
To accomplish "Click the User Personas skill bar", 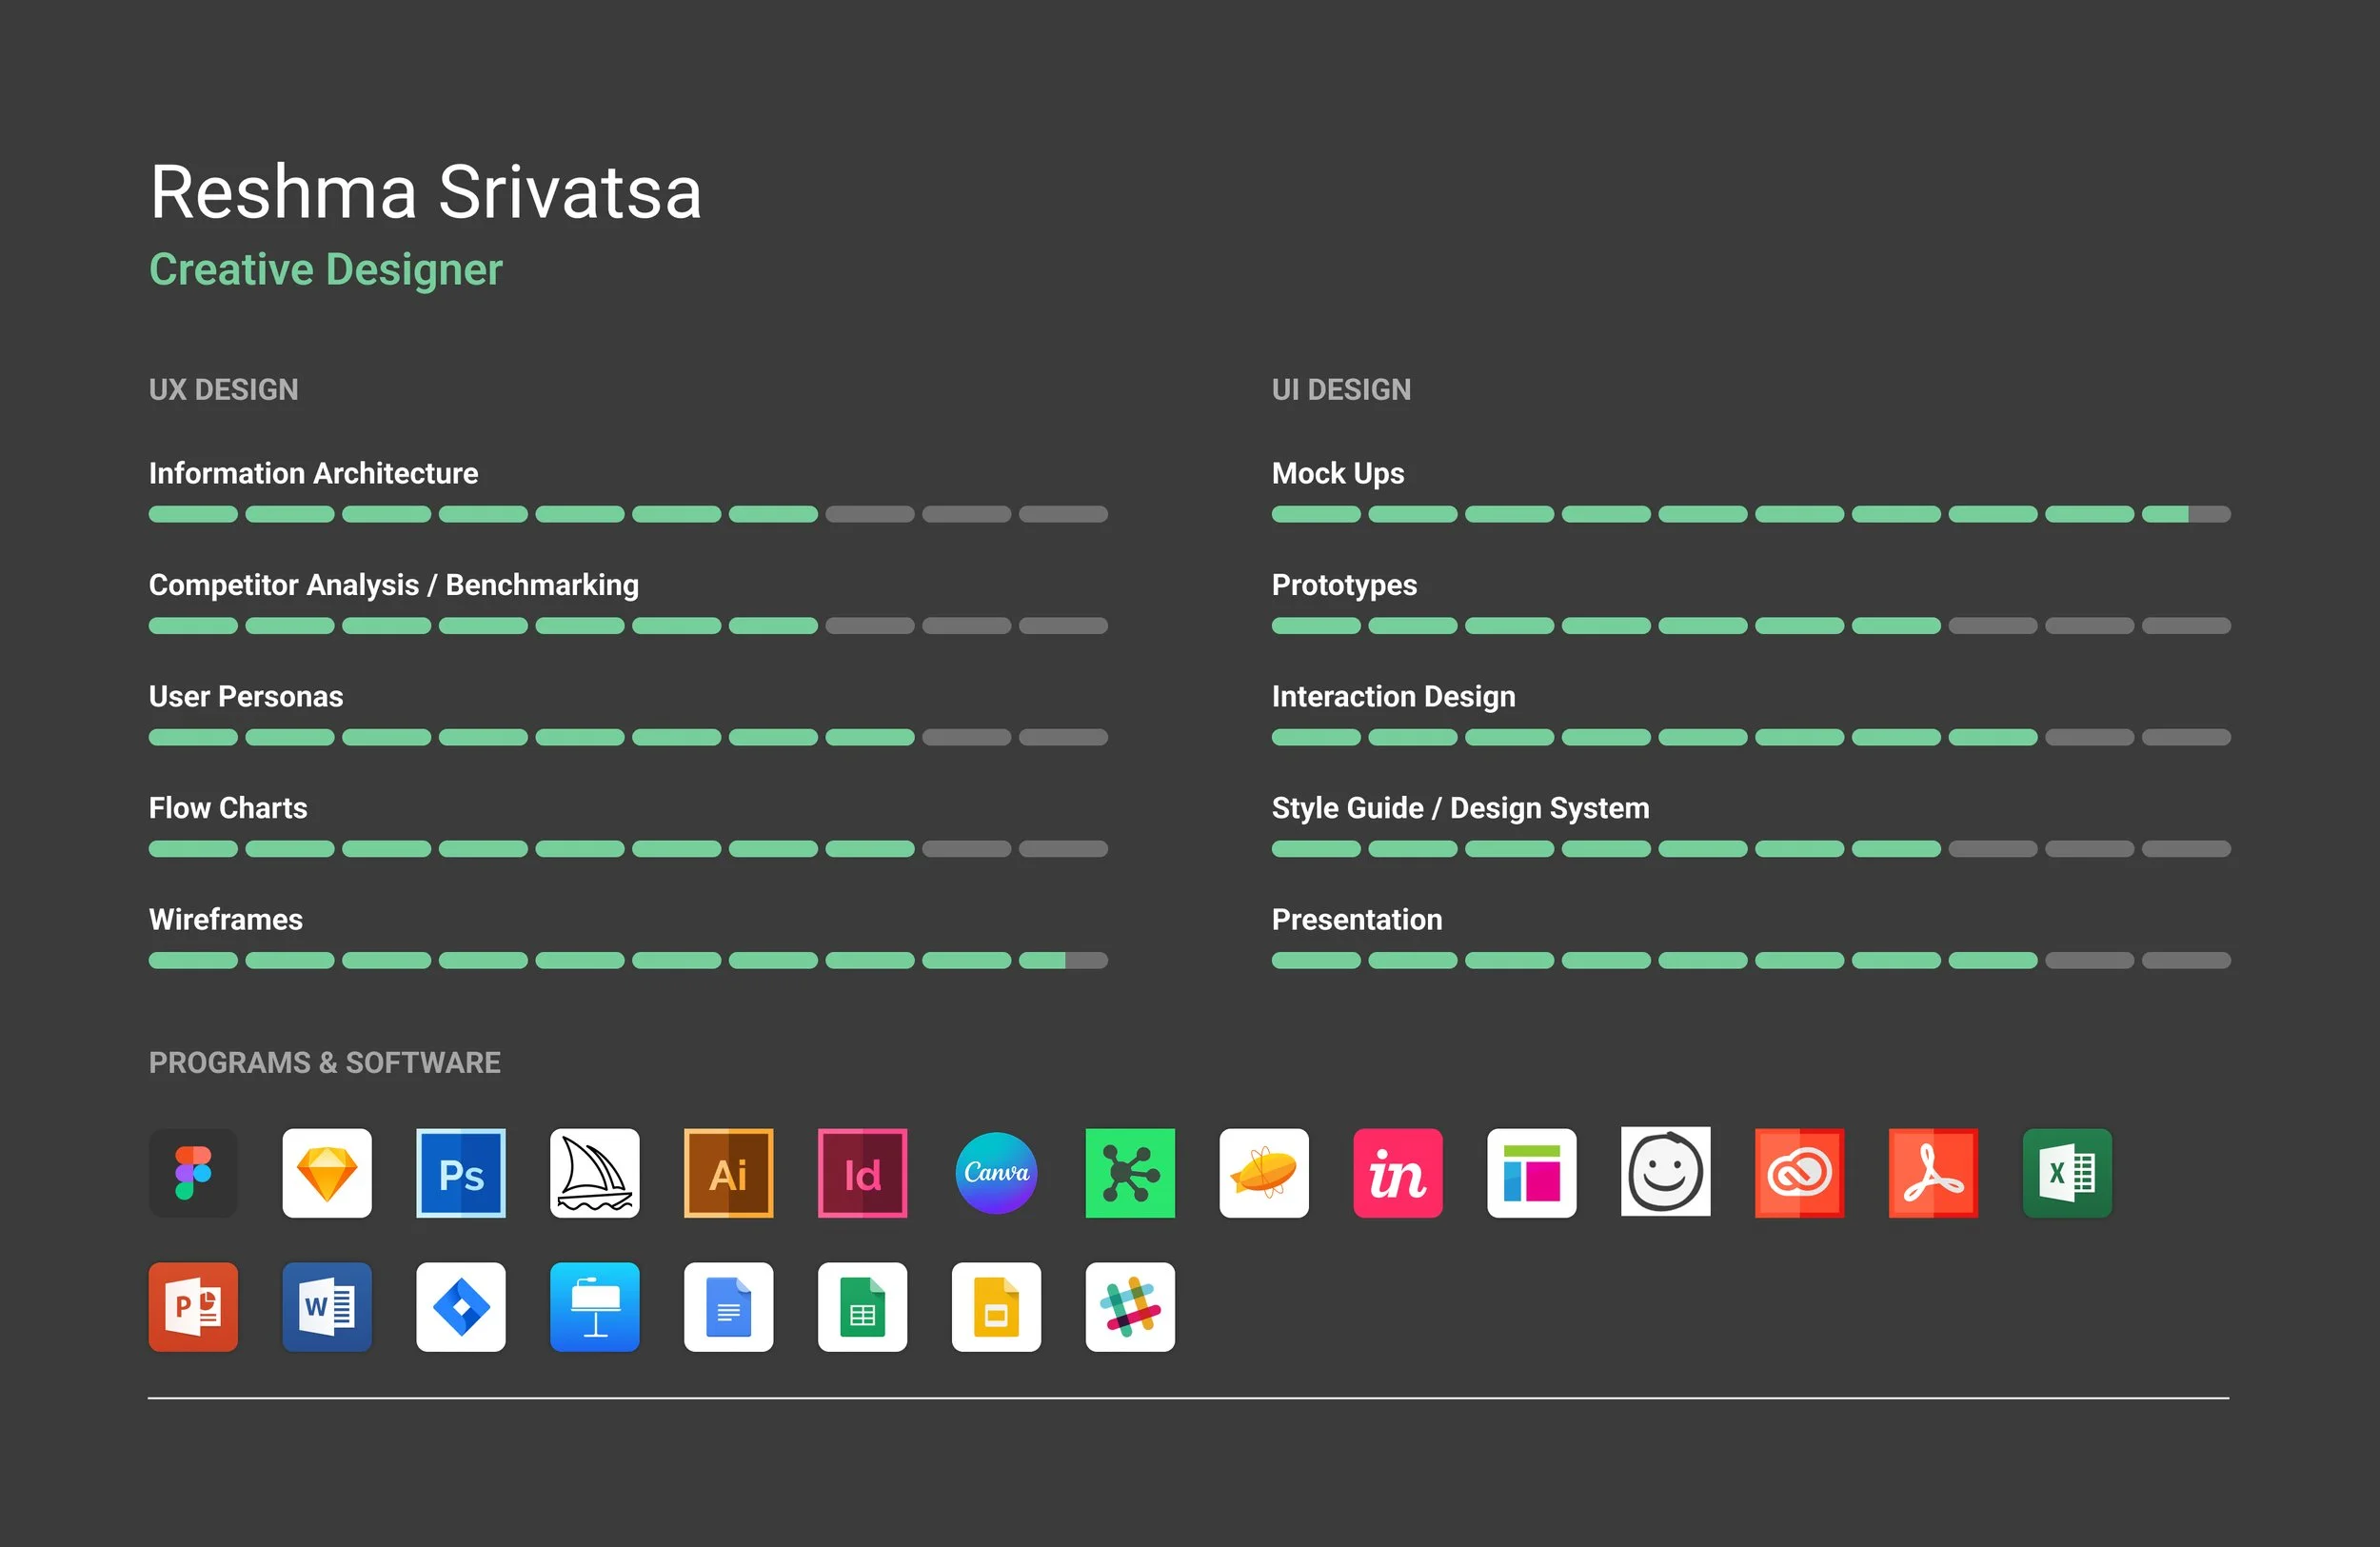I will (x=628, y=737).
